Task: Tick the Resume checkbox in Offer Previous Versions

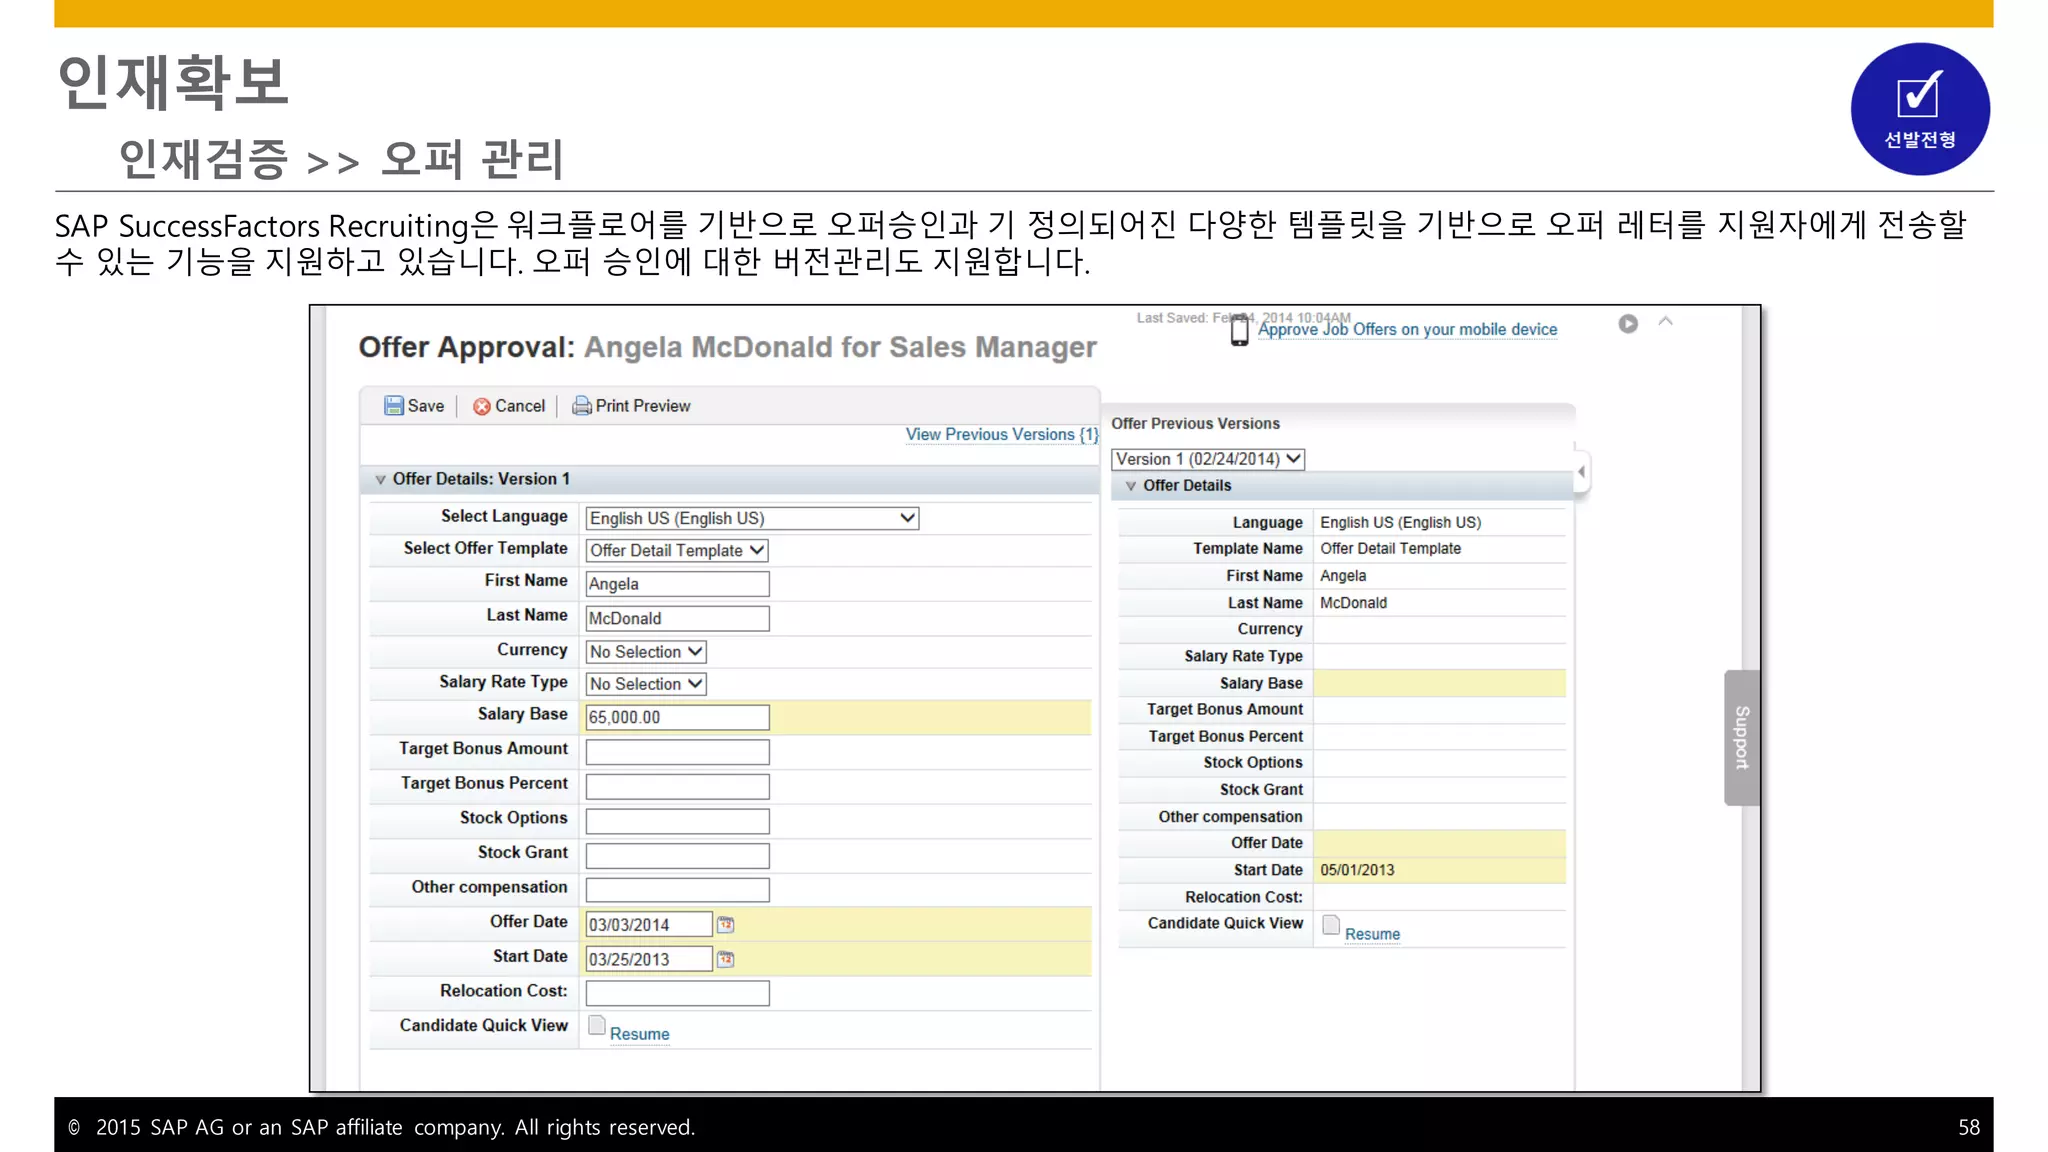Action: pyautogui.click(x=1331, y=925)
